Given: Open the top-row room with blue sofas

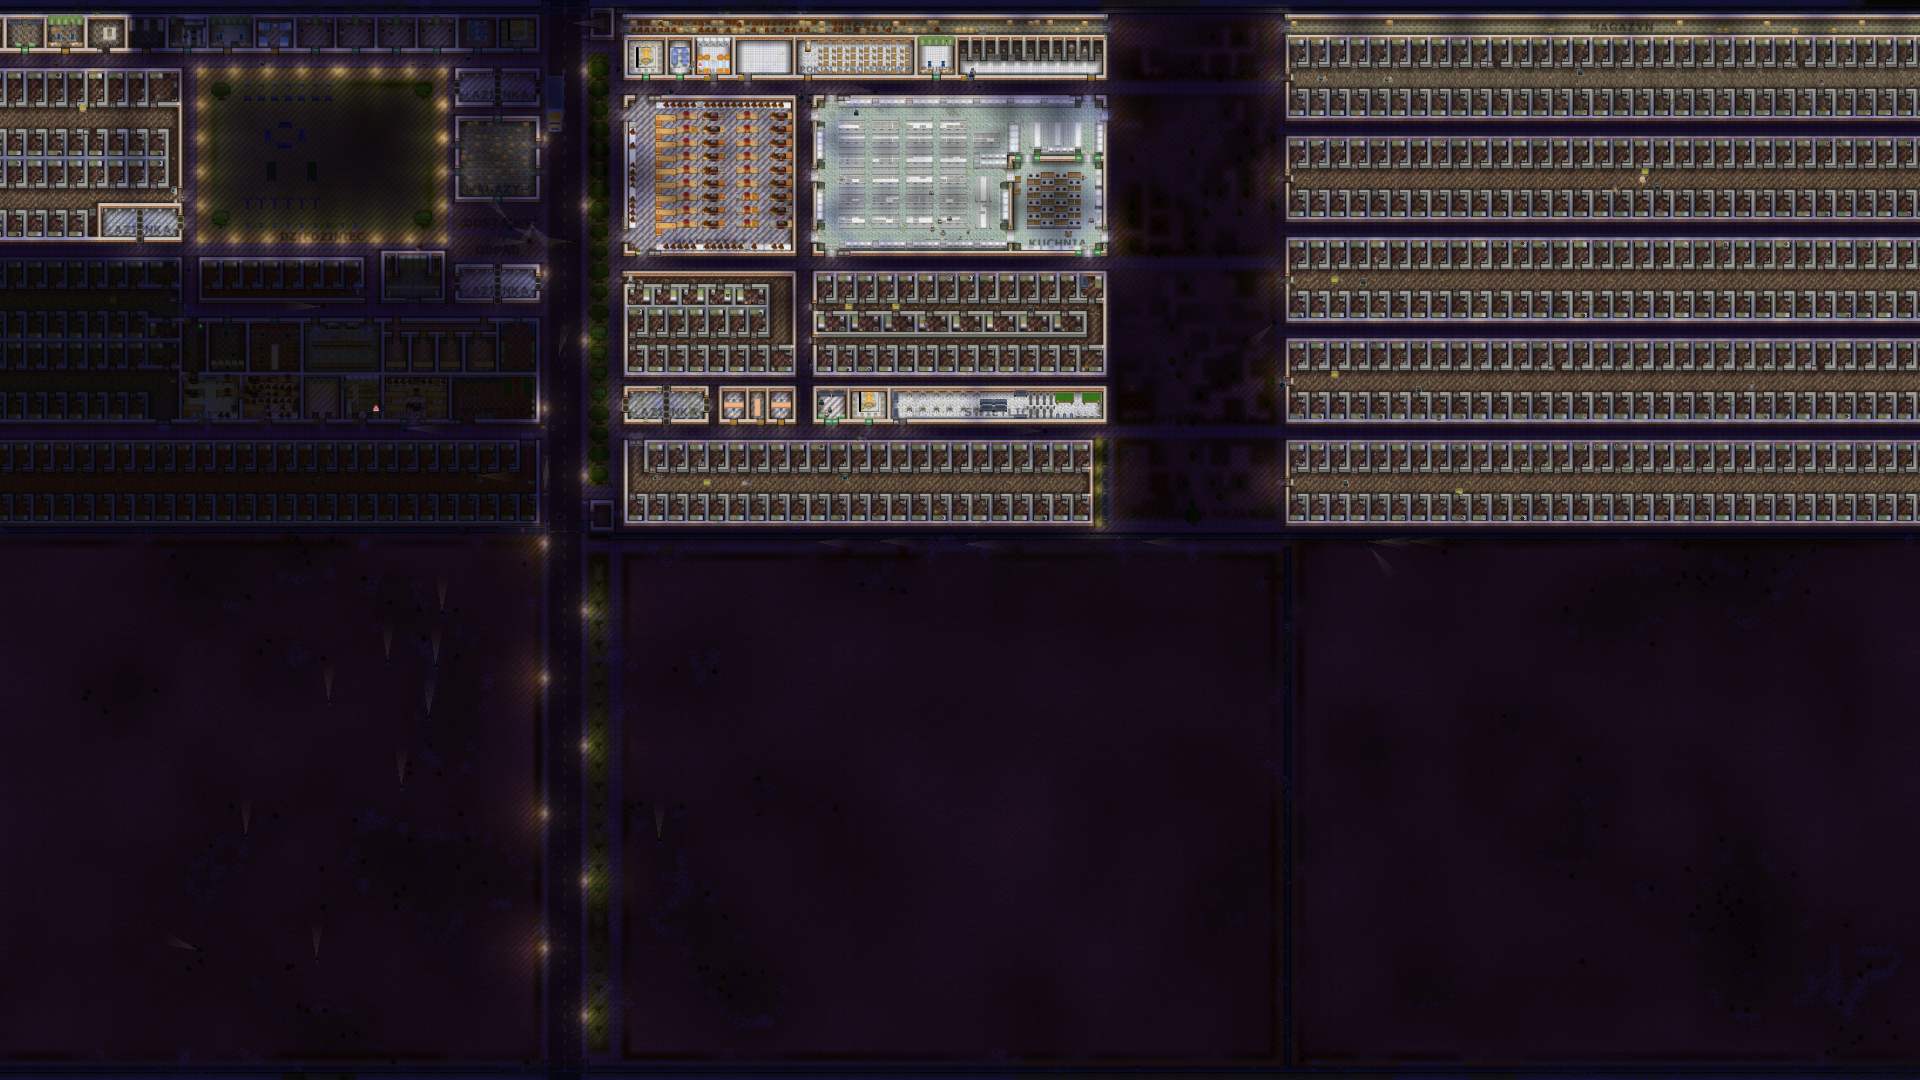Looking at the screenshot, I should pos(680,57).
